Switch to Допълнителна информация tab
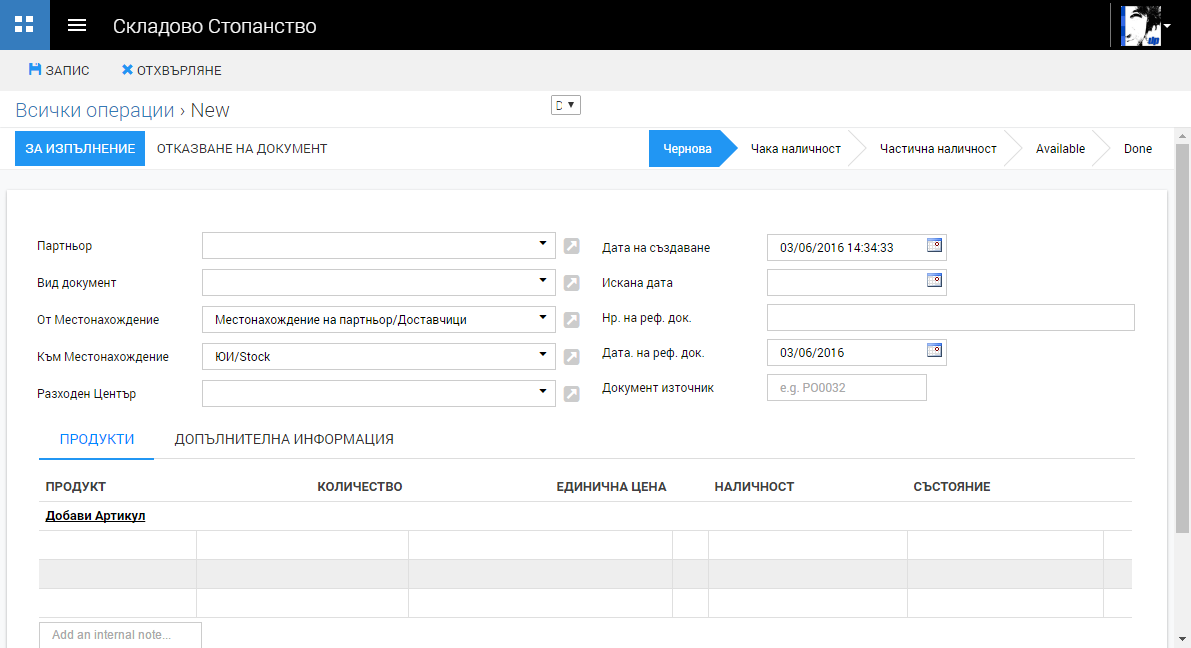The height and width of the screenshot is (648, 1191). [x=284, y=439]
